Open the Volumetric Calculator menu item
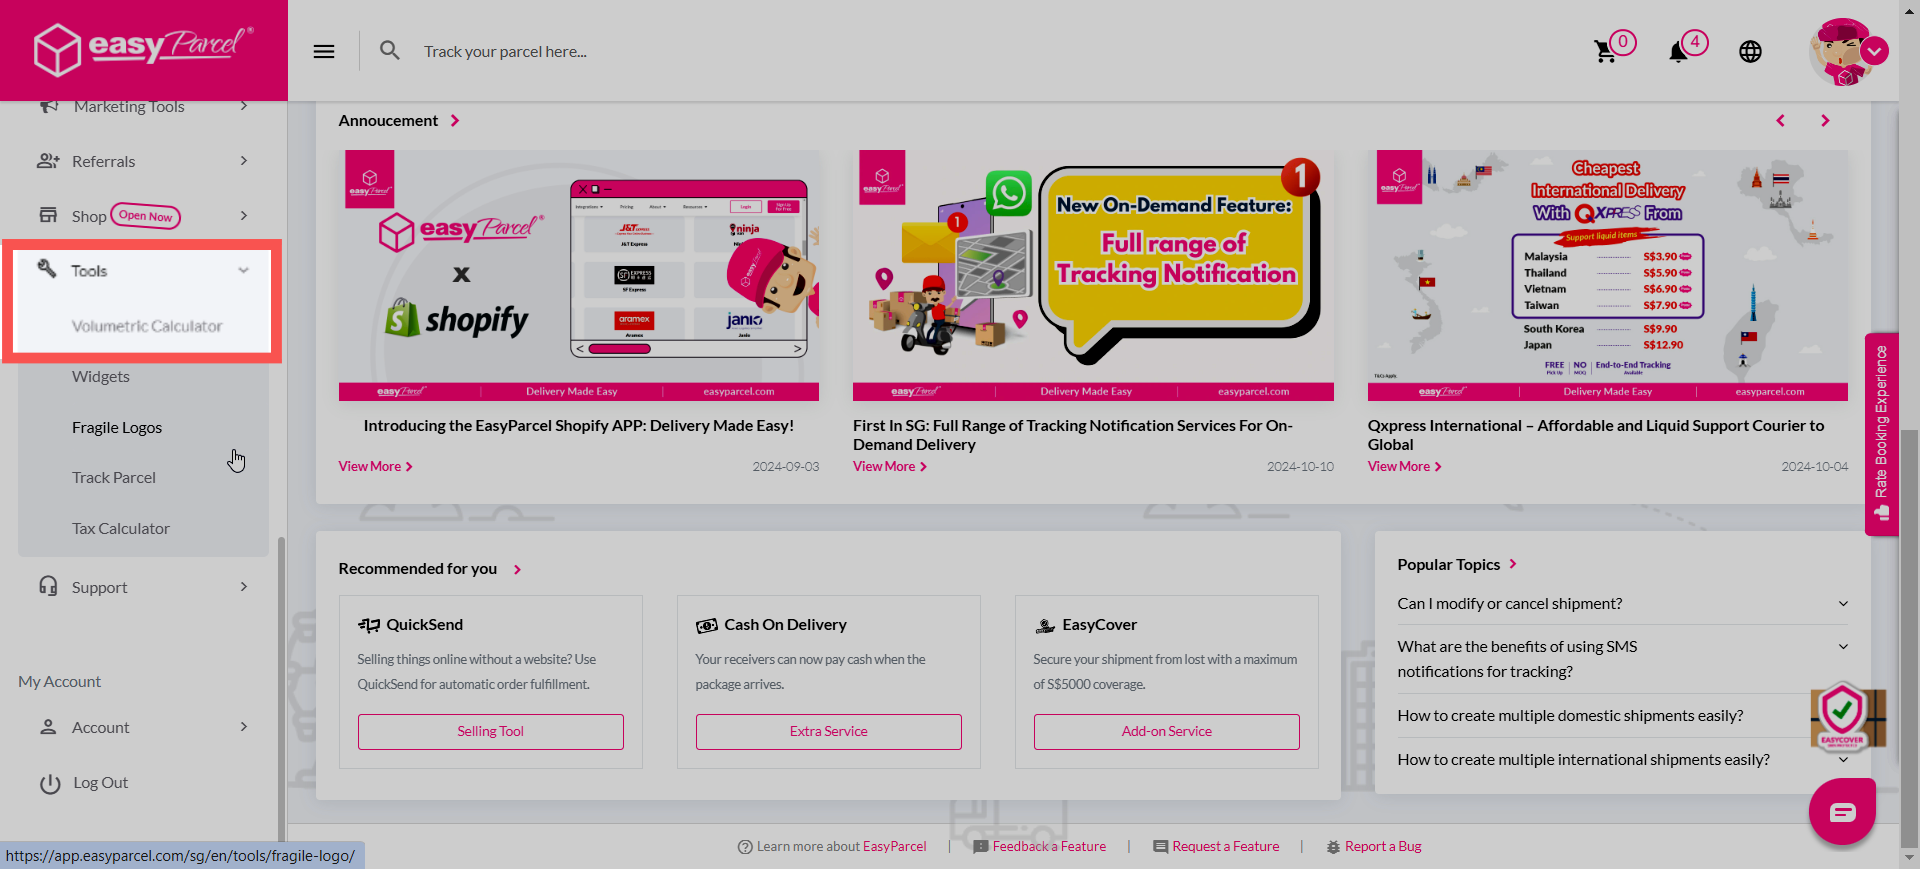The width and height of the screenshot is (1920, 869). click(x=146, y=326)
